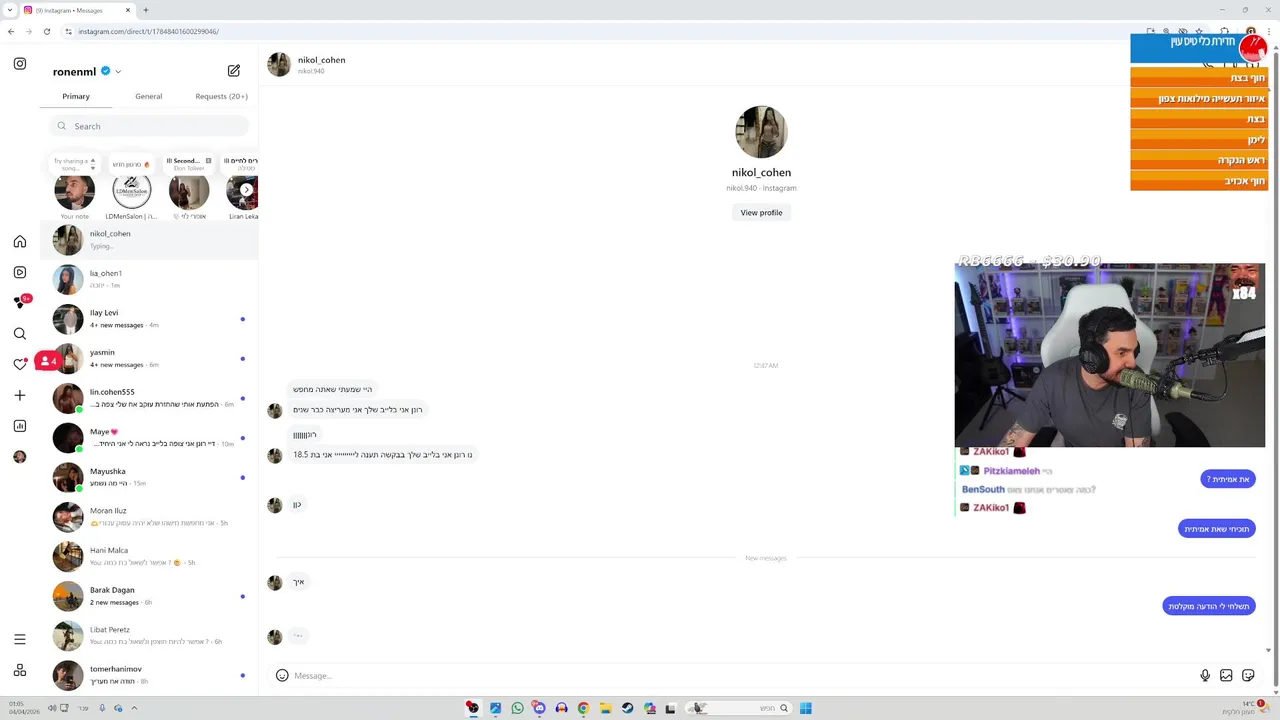Open the Dashboard insights icon
This screenshot has width=1280, height=720.
pos(20,426)
